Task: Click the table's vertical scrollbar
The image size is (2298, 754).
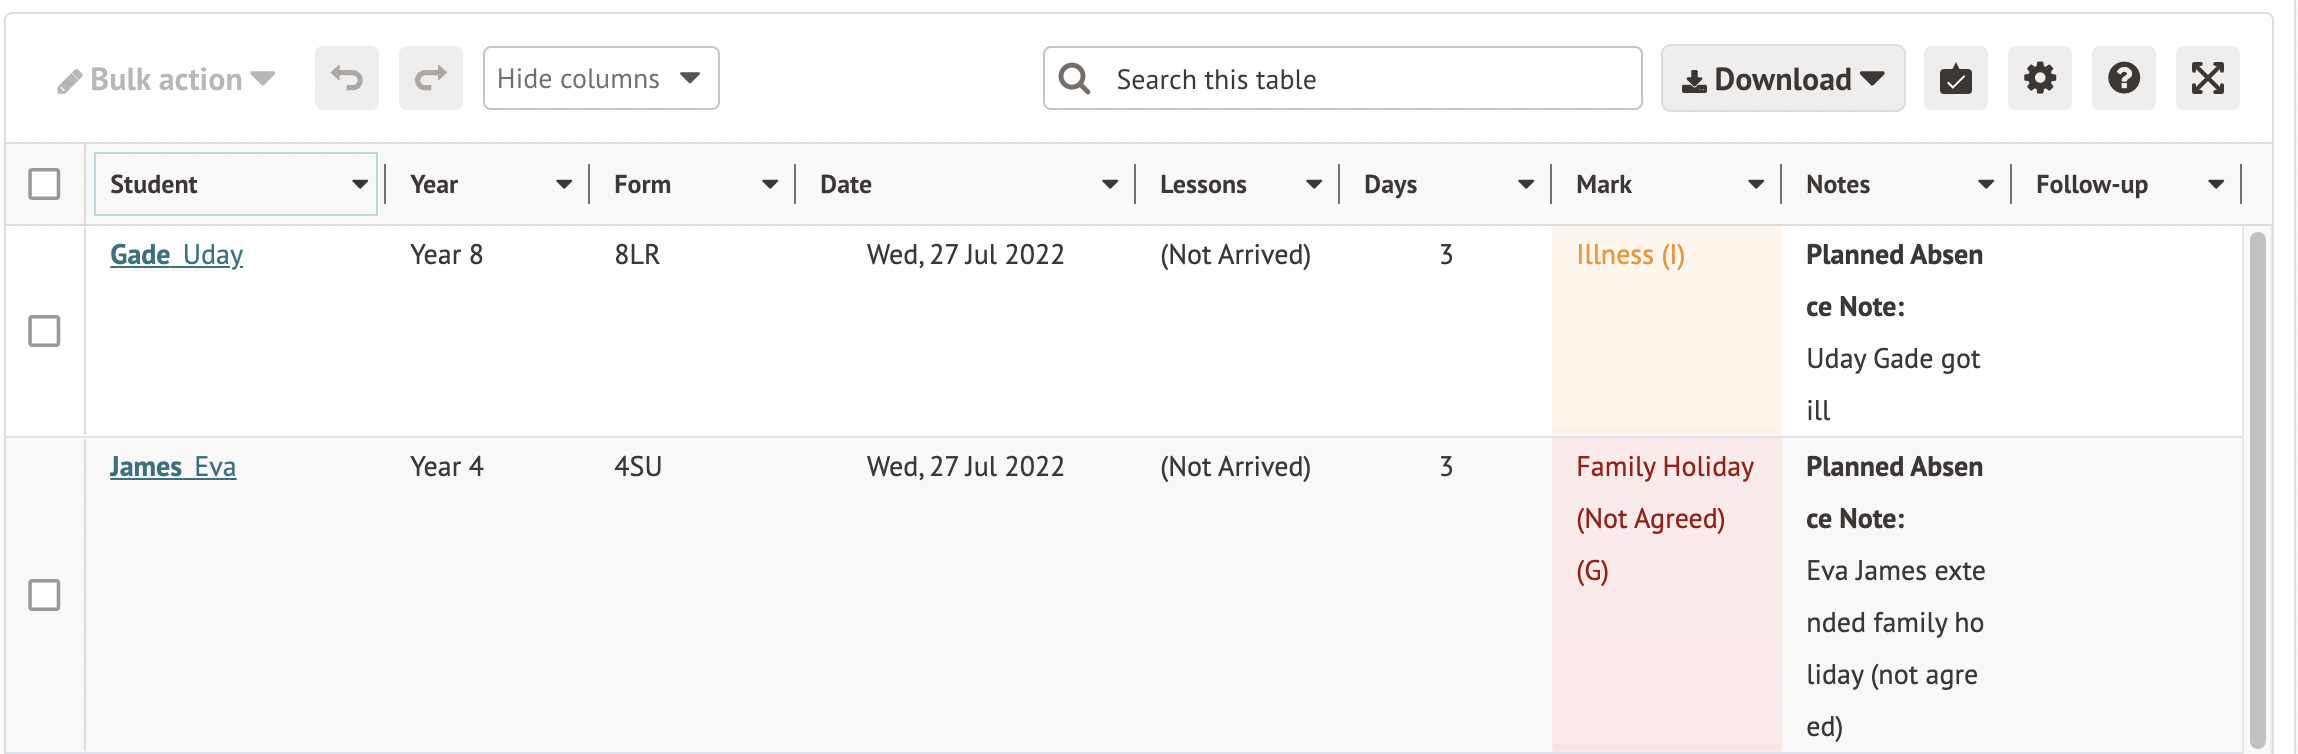Action: coord(2257,490)
